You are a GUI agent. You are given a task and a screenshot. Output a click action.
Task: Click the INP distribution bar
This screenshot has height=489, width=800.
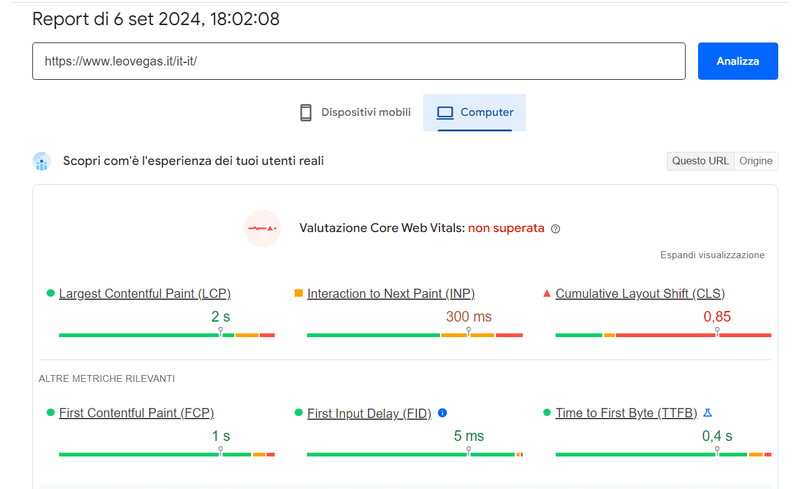pyautogui.click(x=415, y=335)
